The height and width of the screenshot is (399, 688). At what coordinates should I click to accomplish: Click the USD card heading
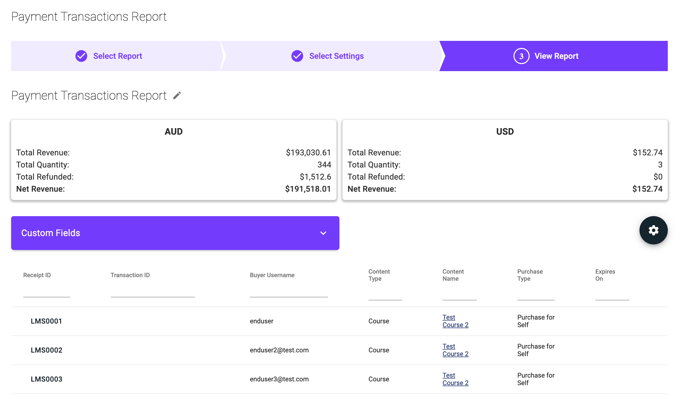click(505, 132)
